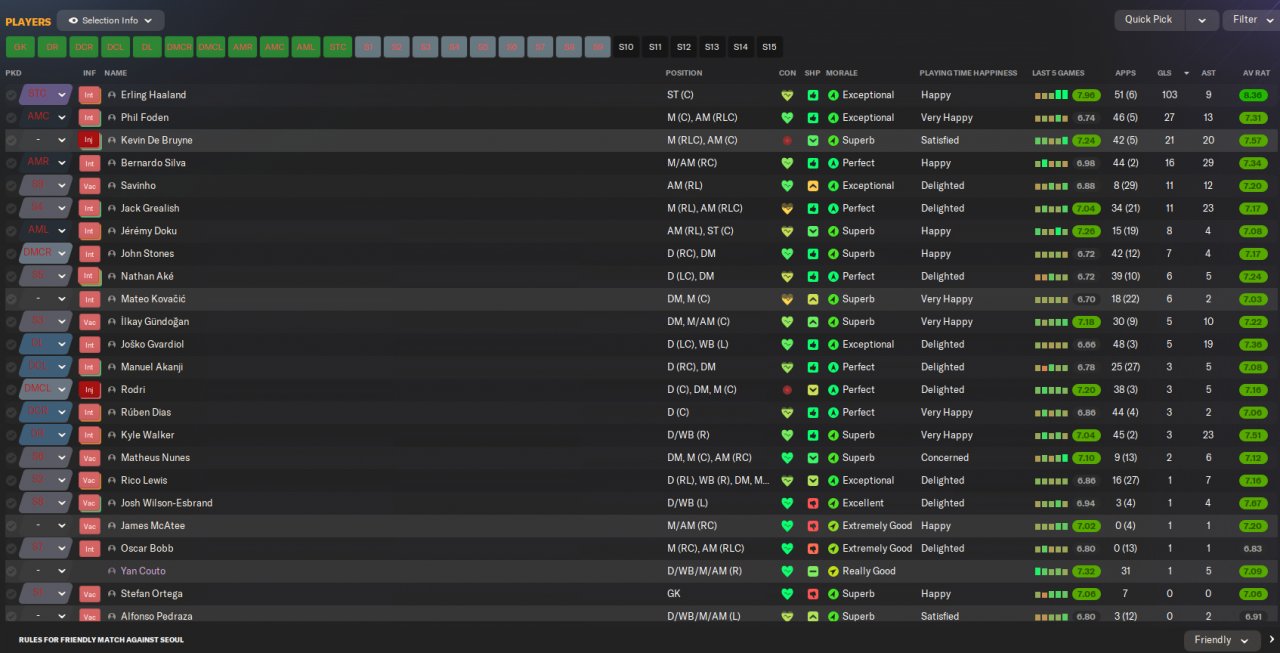
Task: Click Yan Couto's highlighted name
Action: [x=143, y=571]
